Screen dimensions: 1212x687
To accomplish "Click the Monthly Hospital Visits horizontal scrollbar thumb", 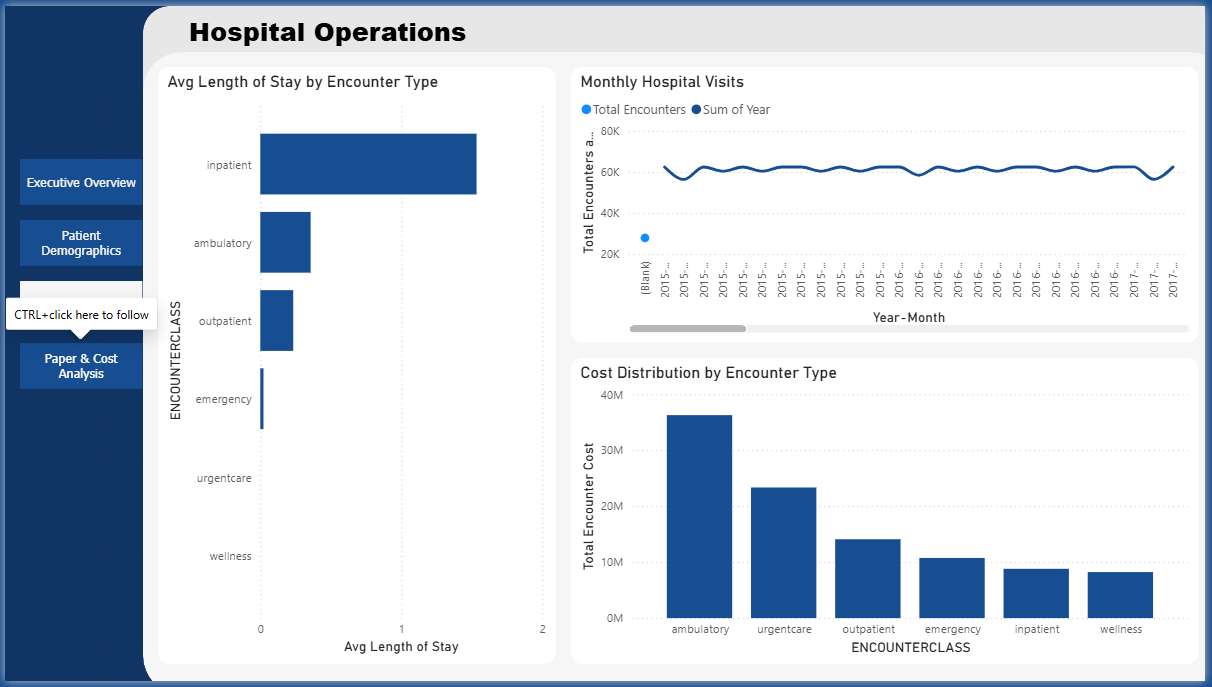I will [687, 328].
